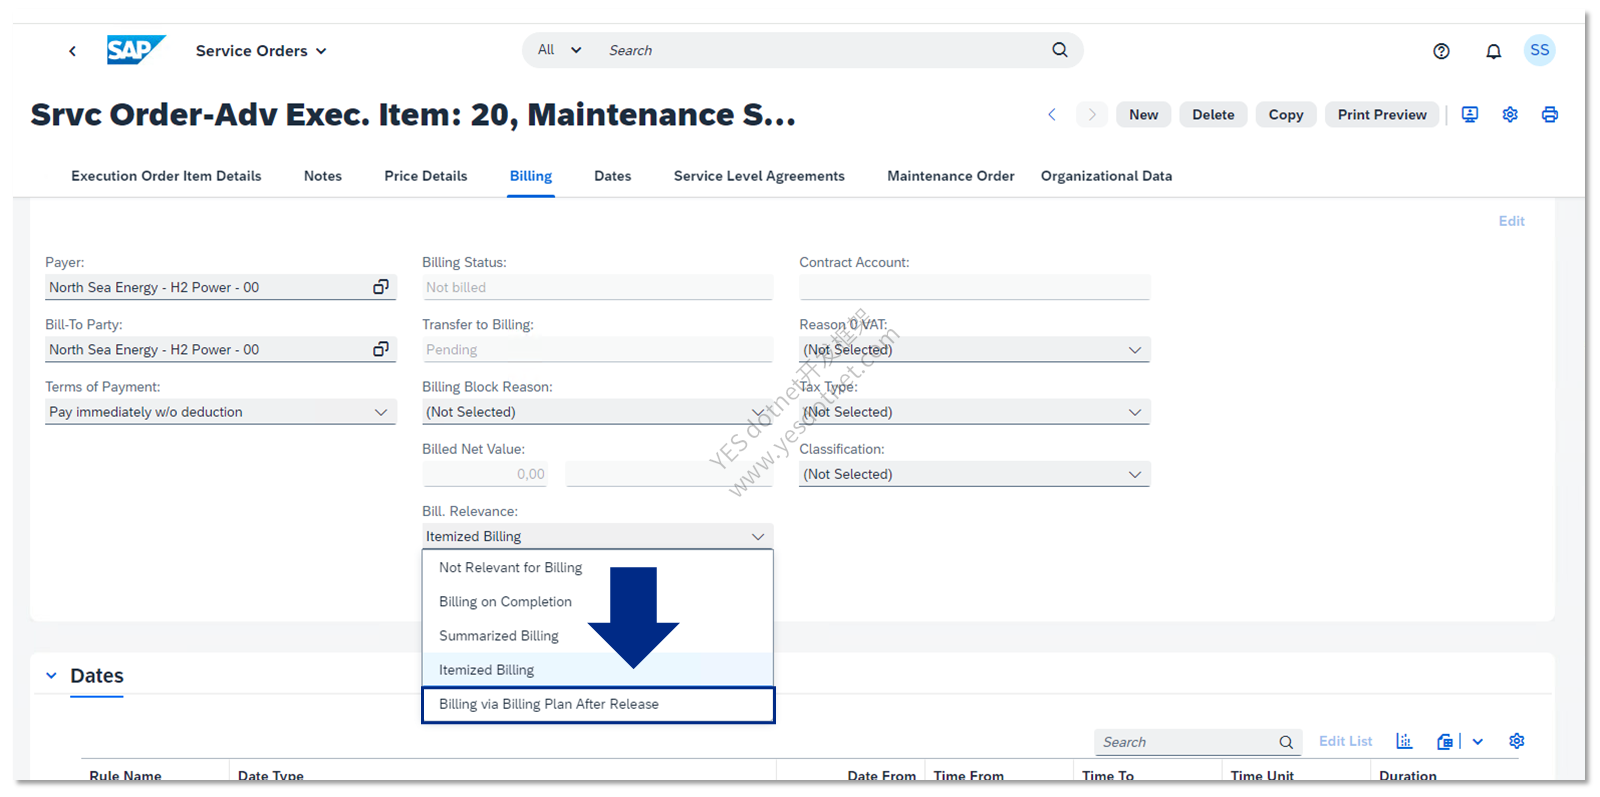Collapse the Dates section chevron
The image size is (1600, 797).
[x=52, y=676]
